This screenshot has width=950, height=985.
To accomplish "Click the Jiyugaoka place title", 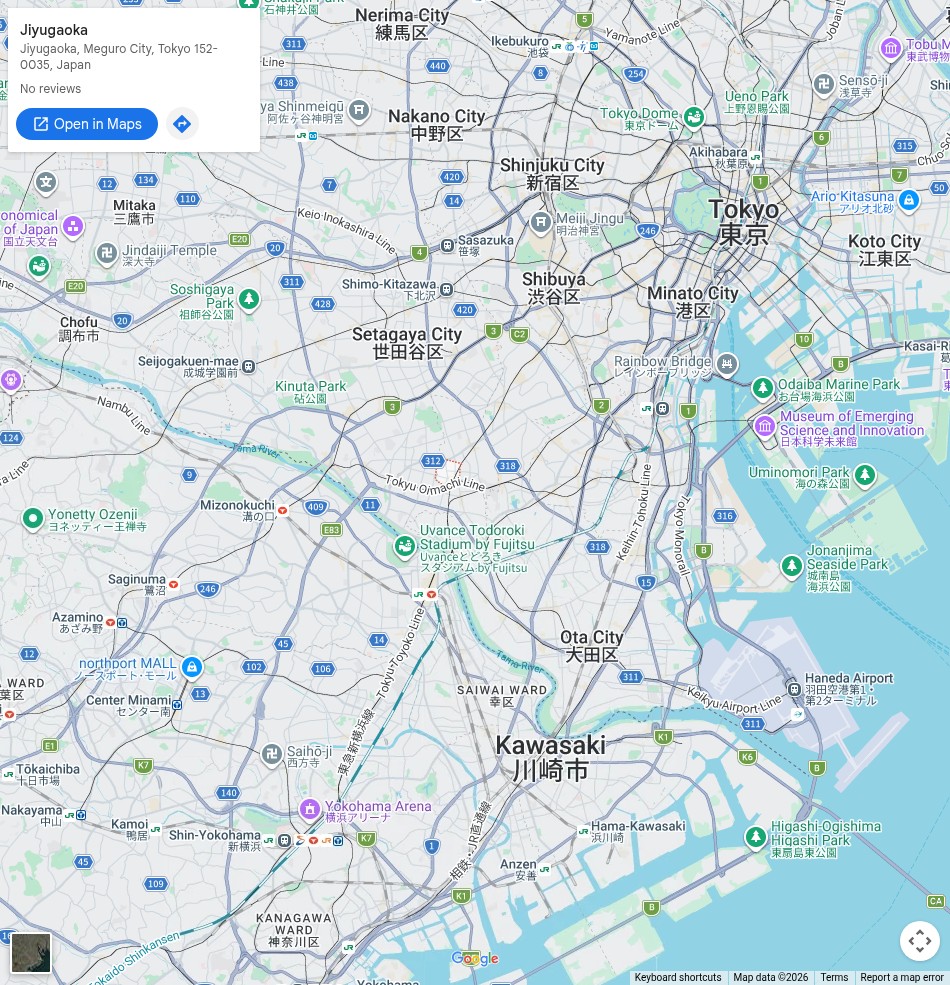I will [54, 30].
